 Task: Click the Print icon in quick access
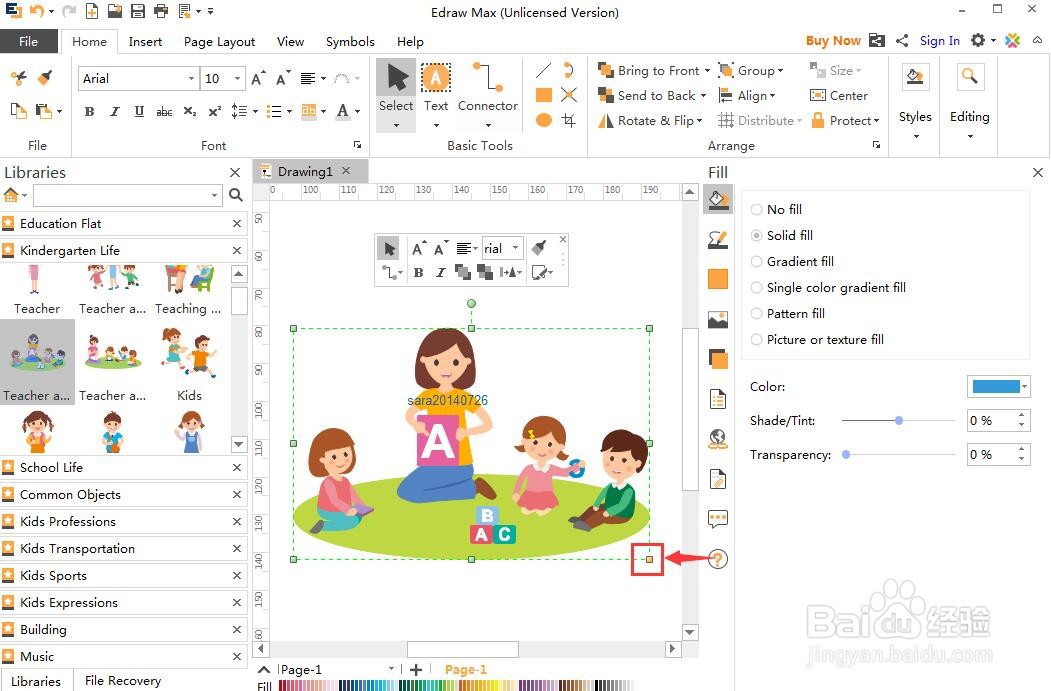click(161, 11)
